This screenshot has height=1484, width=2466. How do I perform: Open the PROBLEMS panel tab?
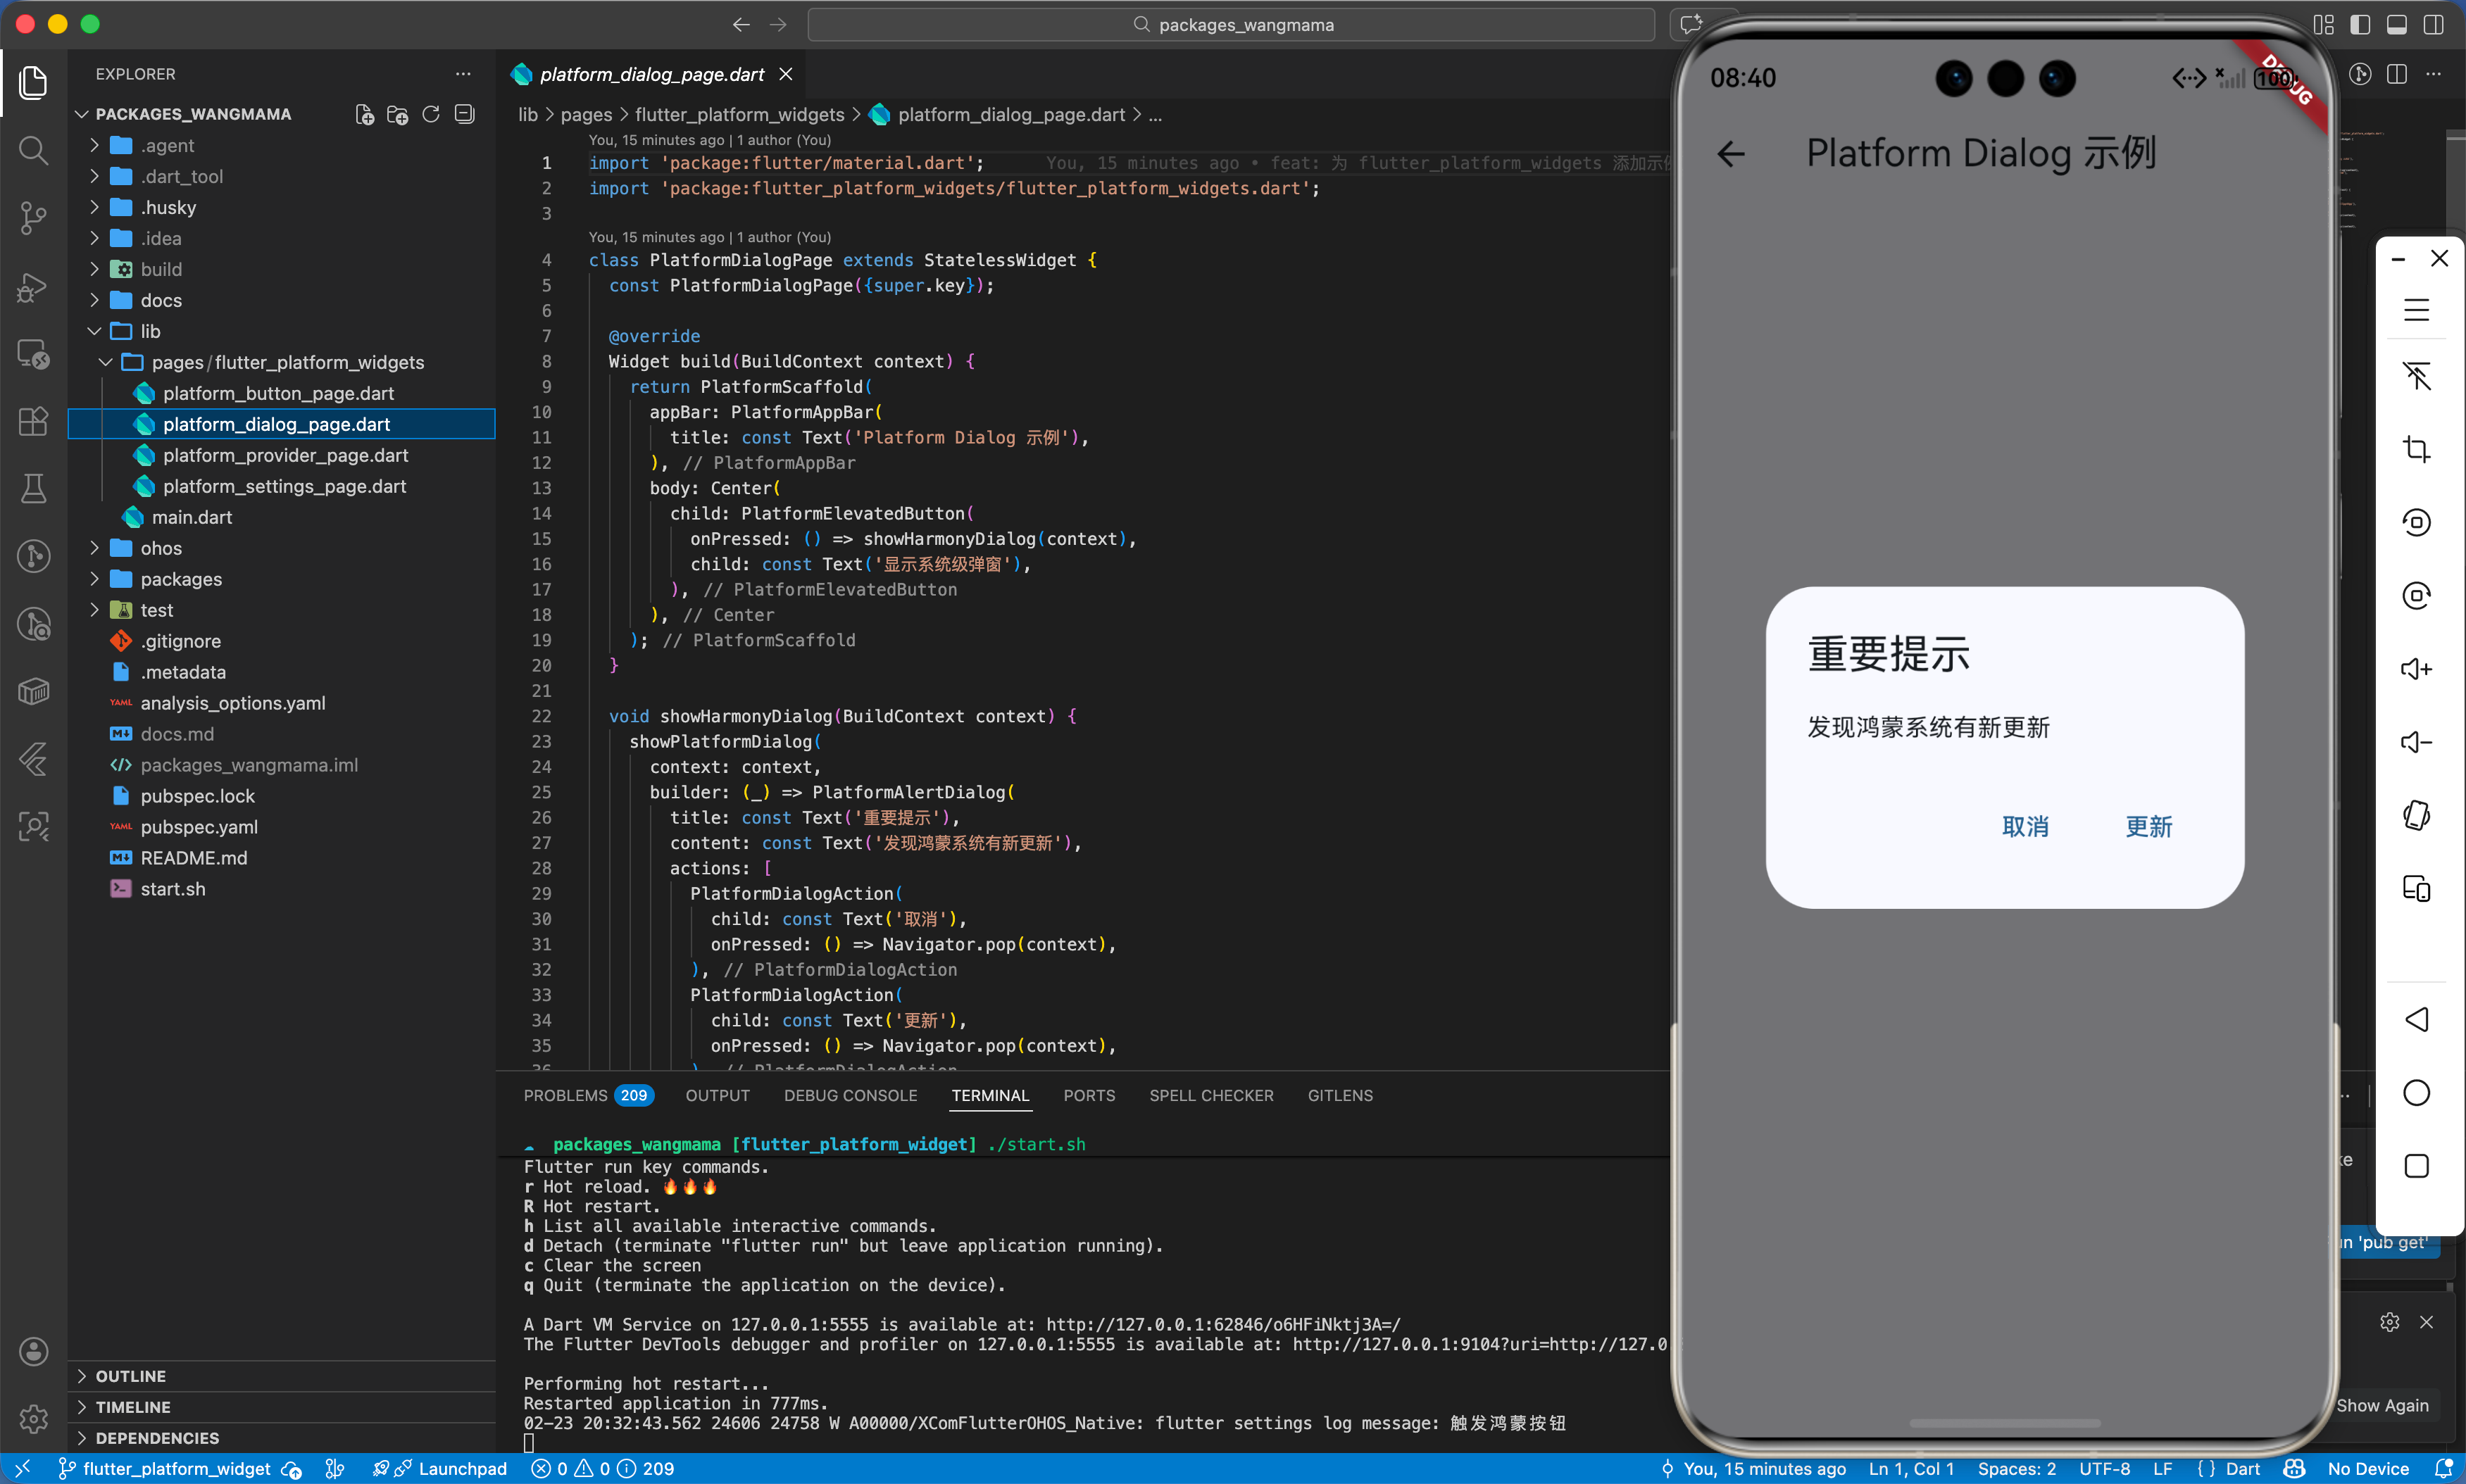[565, 1095]
